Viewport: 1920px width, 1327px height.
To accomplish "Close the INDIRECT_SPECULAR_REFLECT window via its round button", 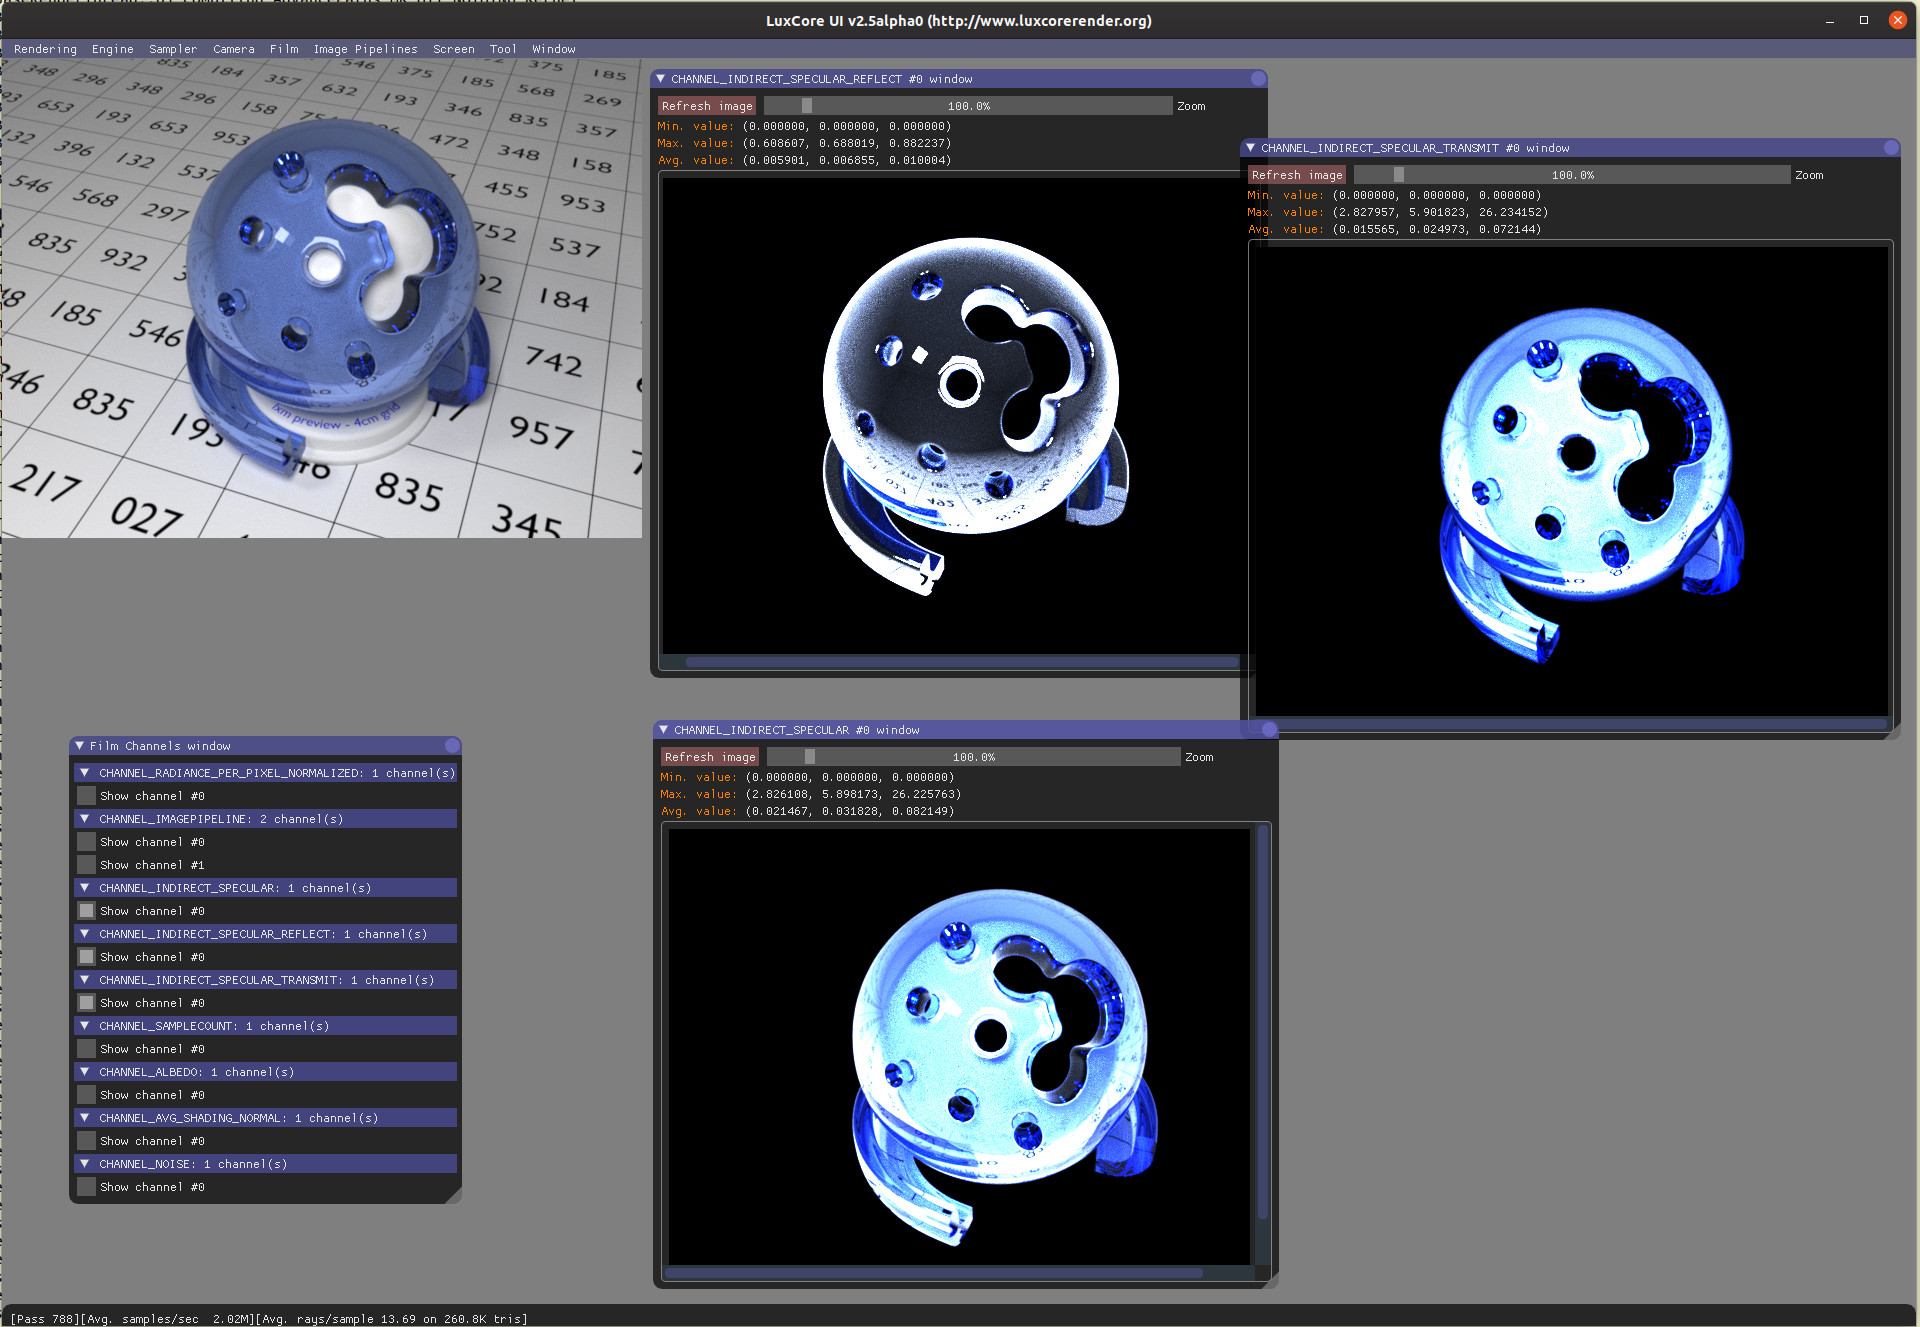I will (x=1258, y=79).
